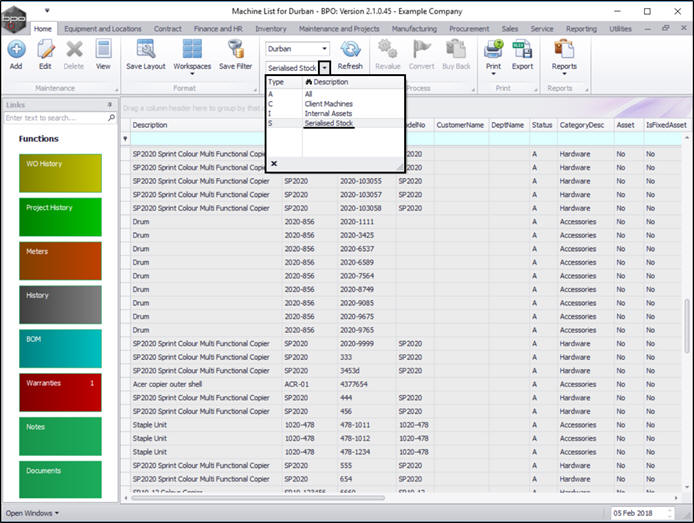This screenshot has height=523, width=694.
Task: Refresh the machine list
Action: (x=350, y=53)
